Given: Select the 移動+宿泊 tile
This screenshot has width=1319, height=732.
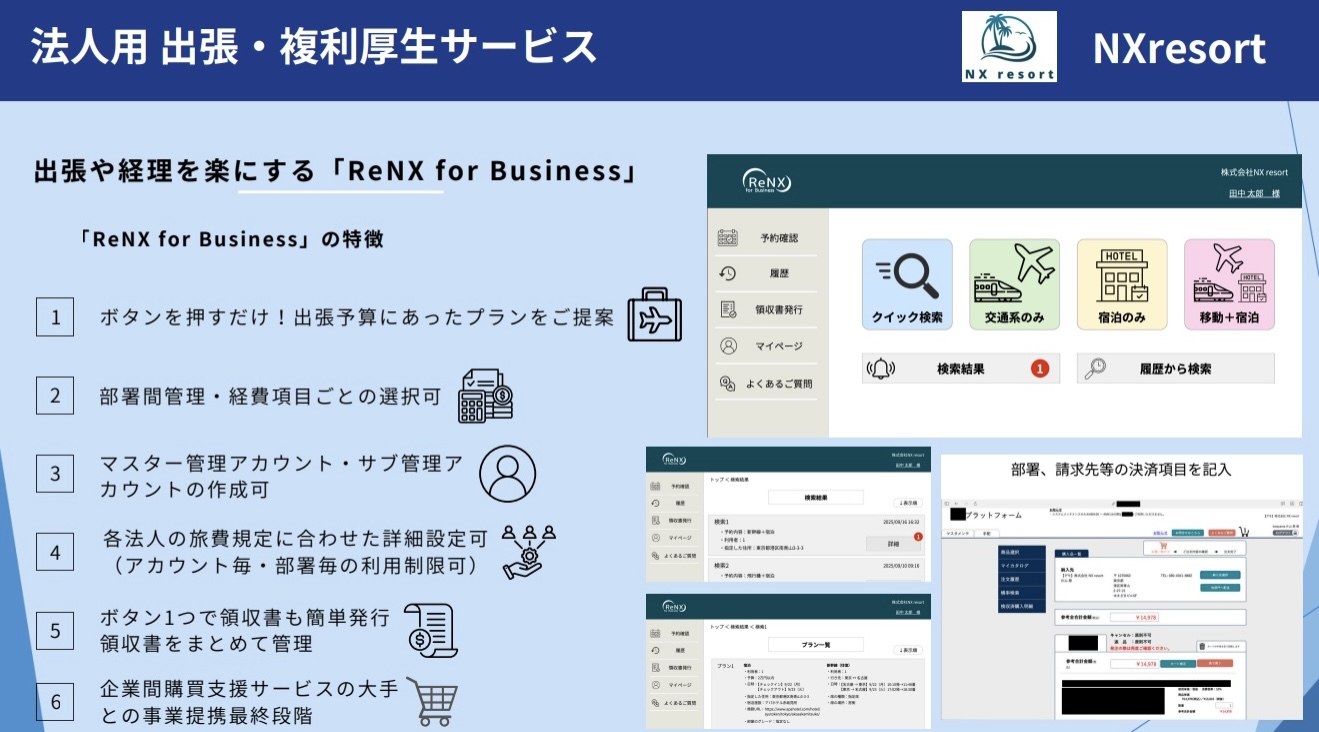Looking at the screenshot, I should point(1229,285).
